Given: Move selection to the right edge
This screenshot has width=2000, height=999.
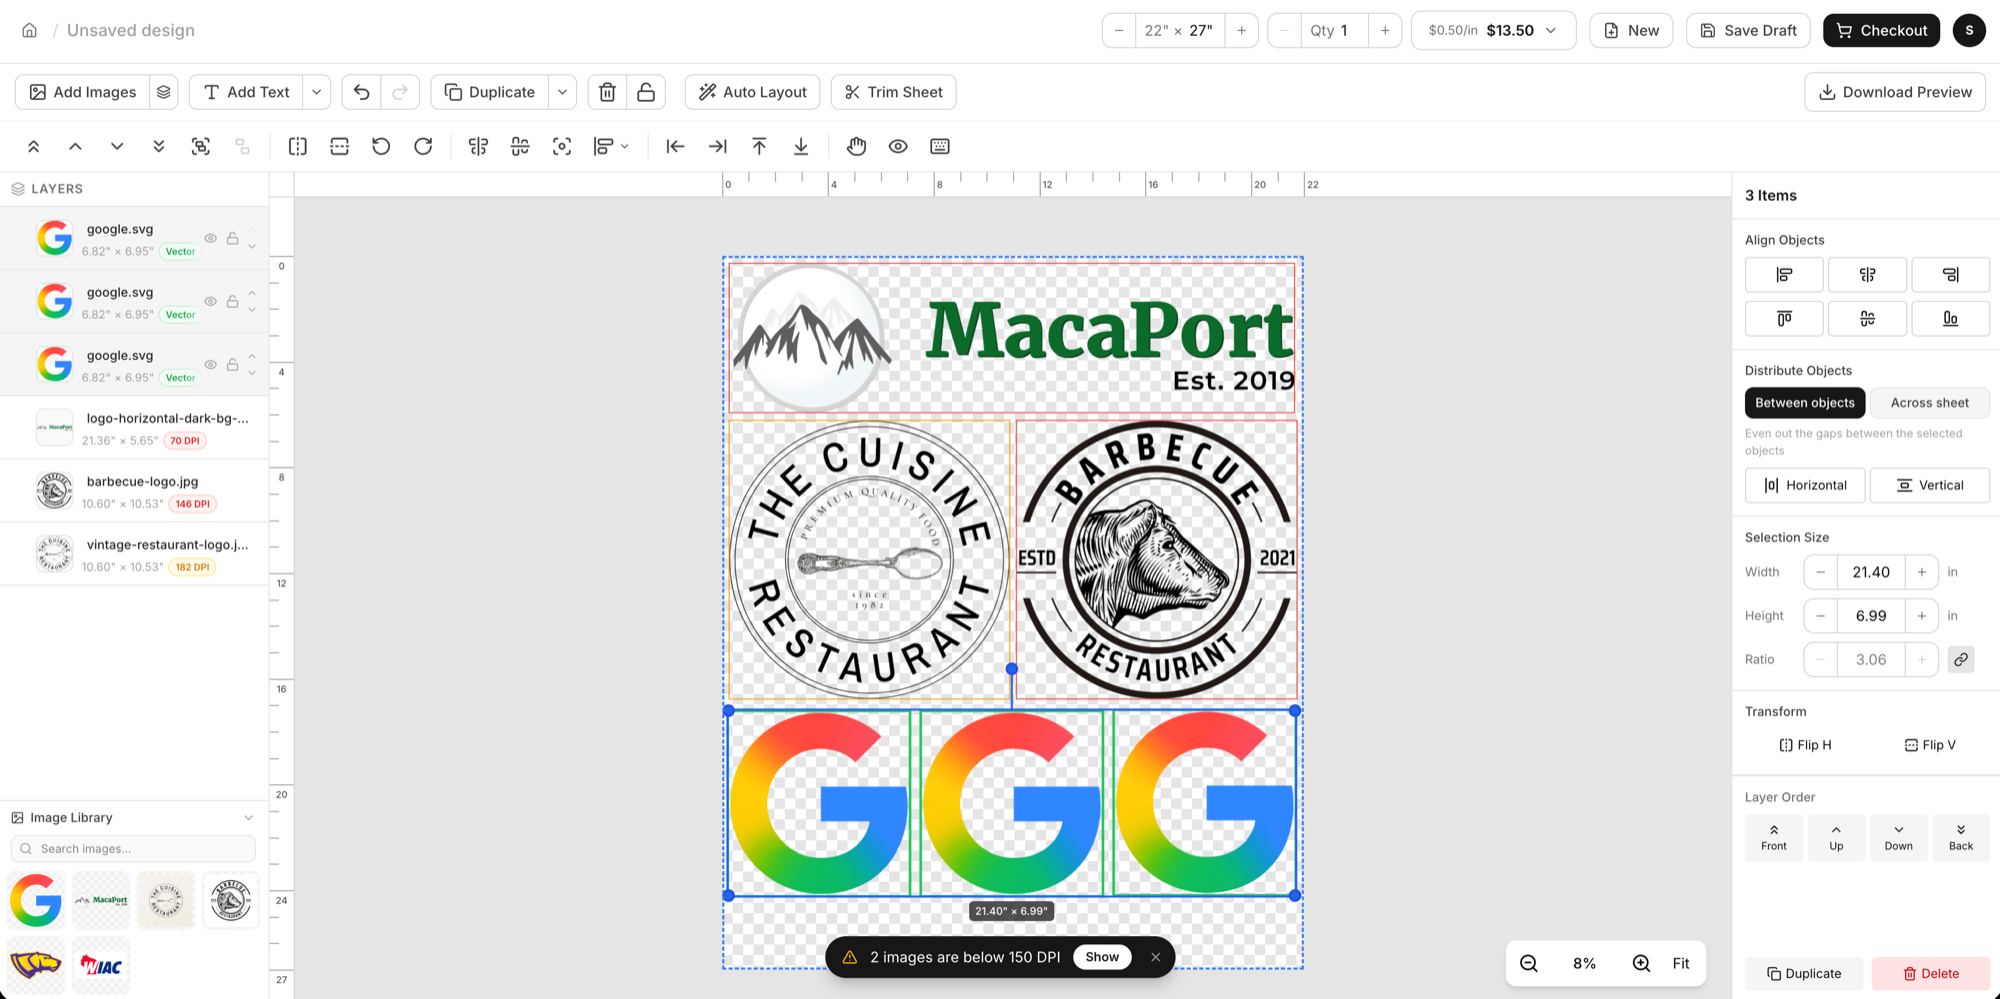Looking at the screenshot, I should pos(718,146).
